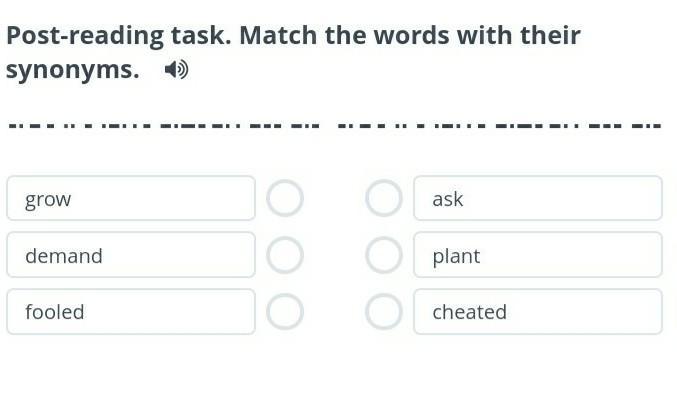Select the connector circle beside ask
The height and width of the screenshot is (396, 677).
point(384,198)
